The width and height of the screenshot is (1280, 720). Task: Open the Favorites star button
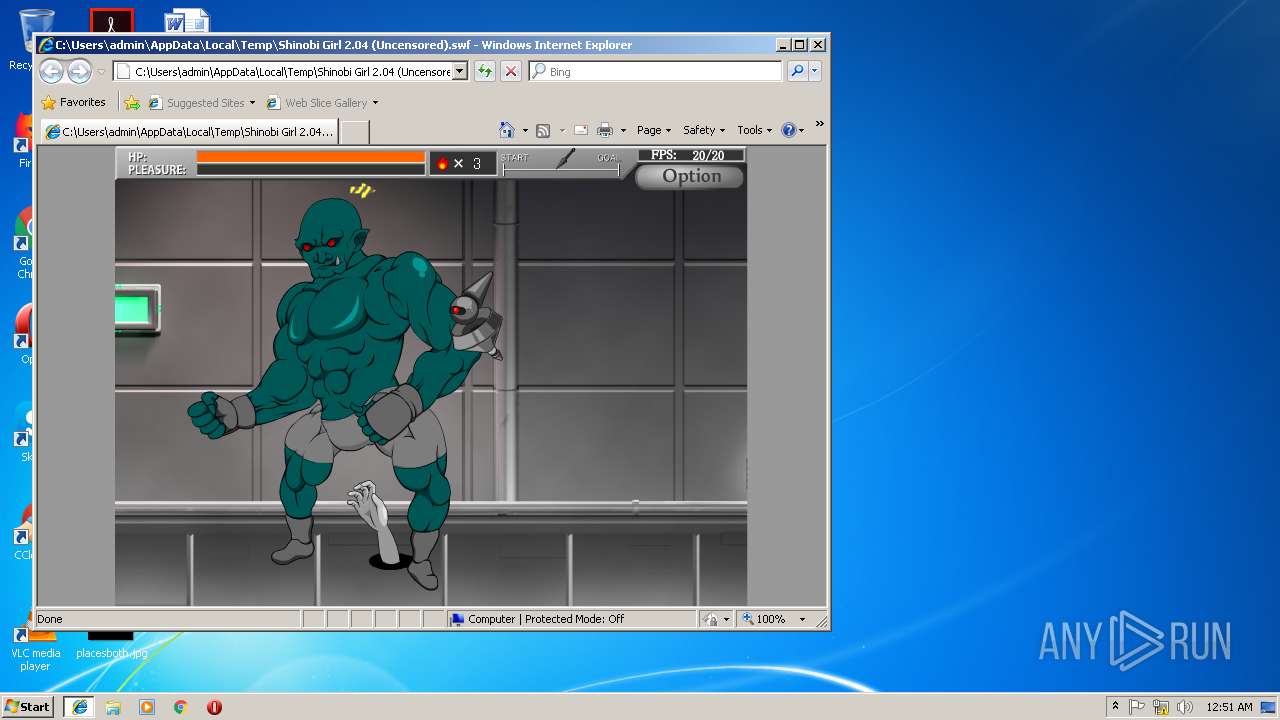73,102
